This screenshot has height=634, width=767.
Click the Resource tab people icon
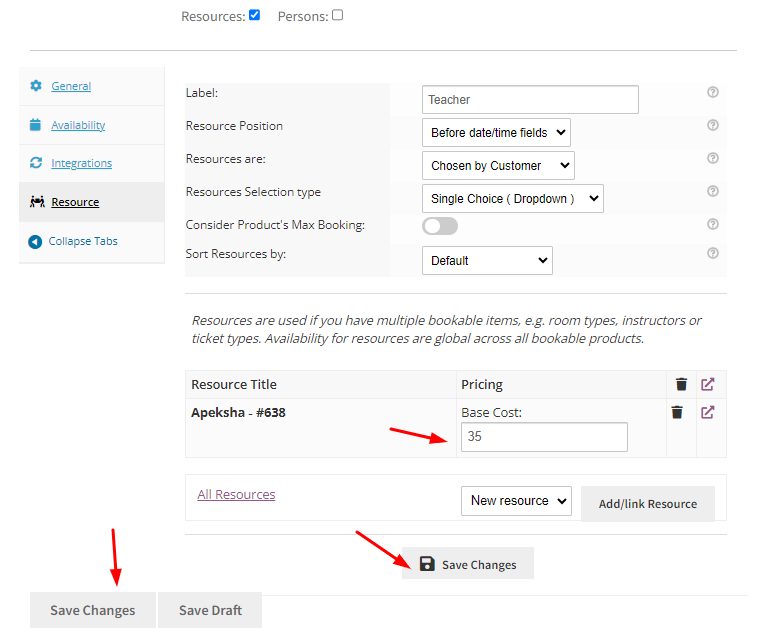37,202
